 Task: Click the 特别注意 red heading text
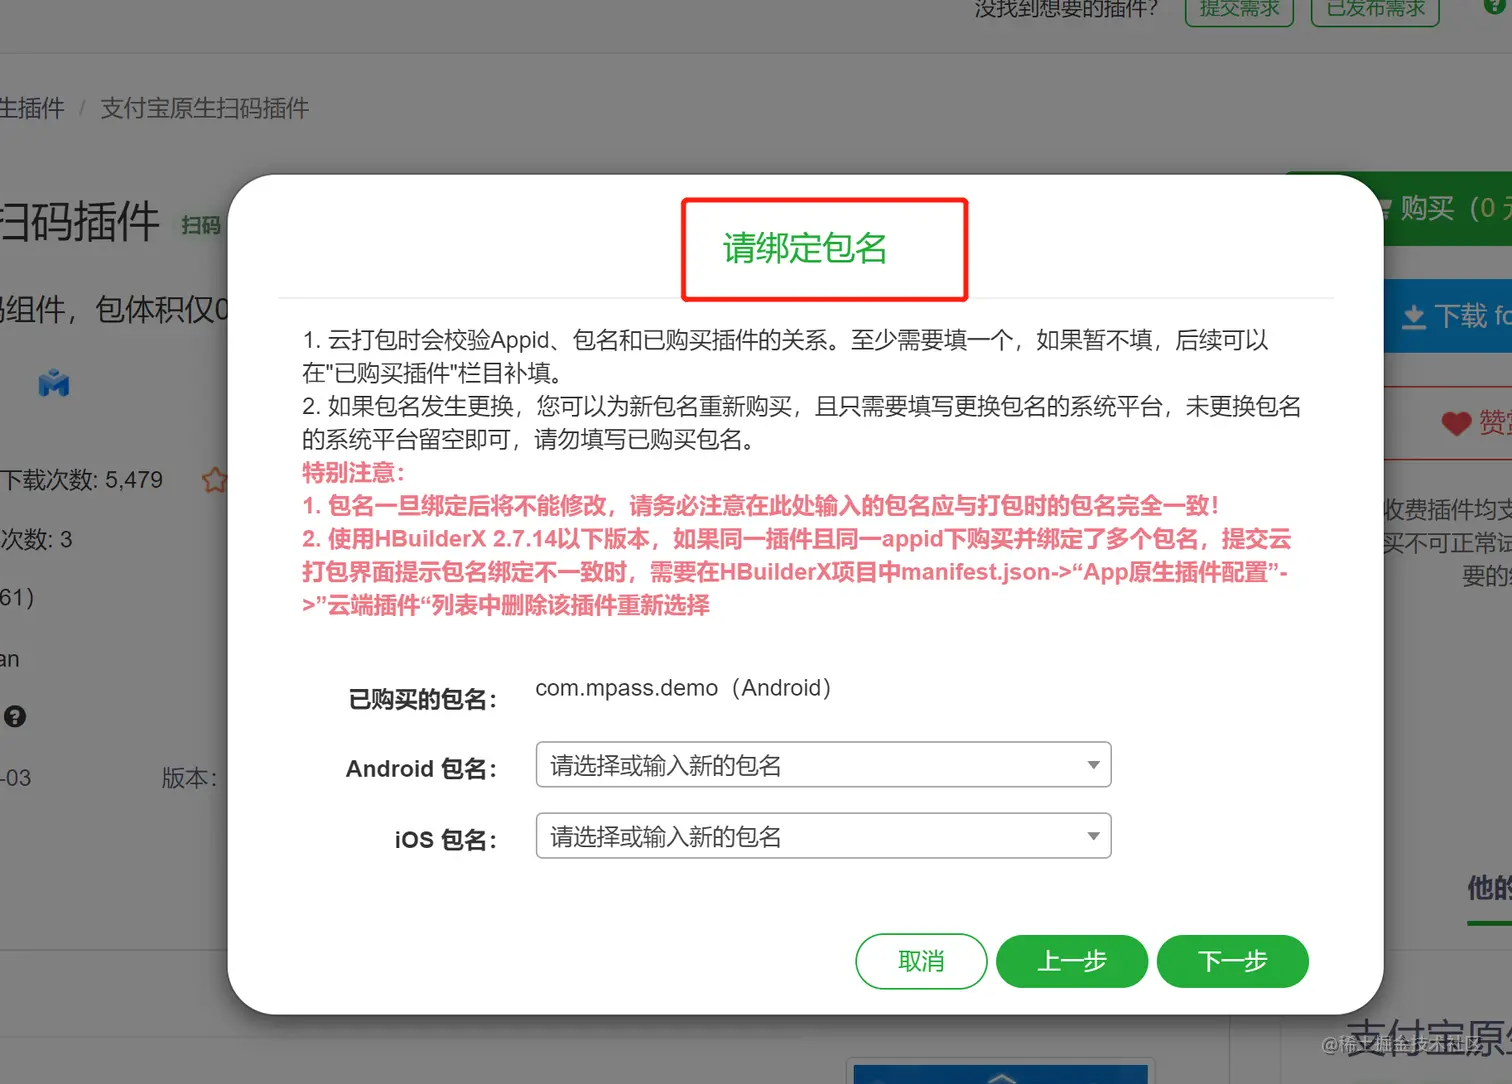pos(353,472)
